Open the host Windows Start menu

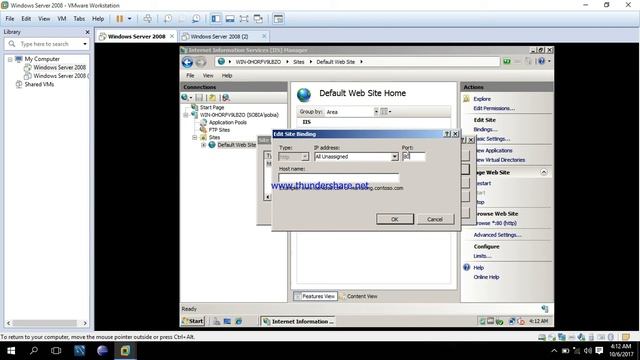[x=11, y=351]
